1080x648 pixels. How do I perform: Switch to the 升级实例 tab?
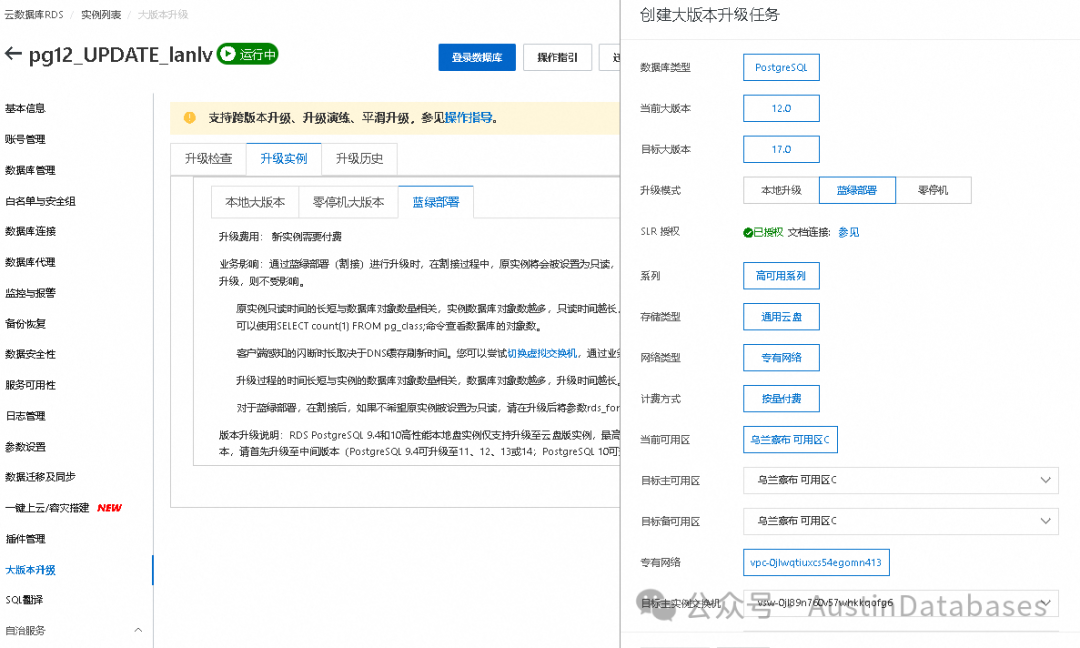284,158
